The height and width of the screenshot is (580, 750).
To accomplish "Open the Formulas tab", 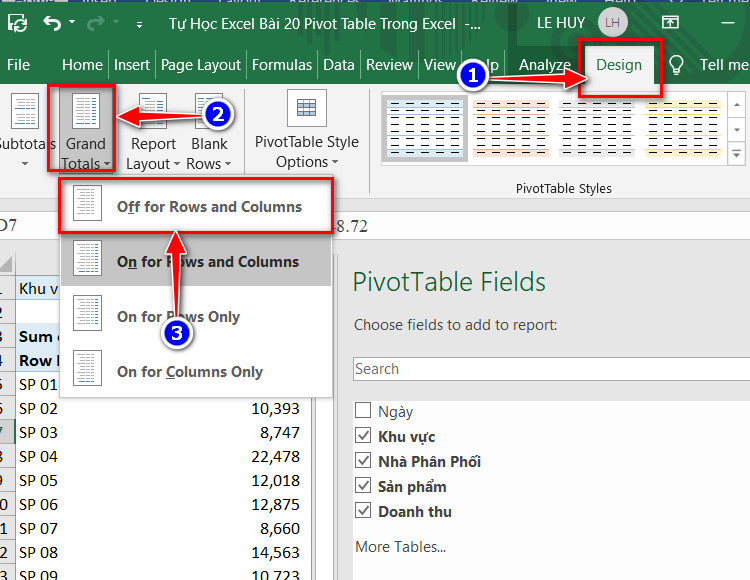I will [282, 65].
